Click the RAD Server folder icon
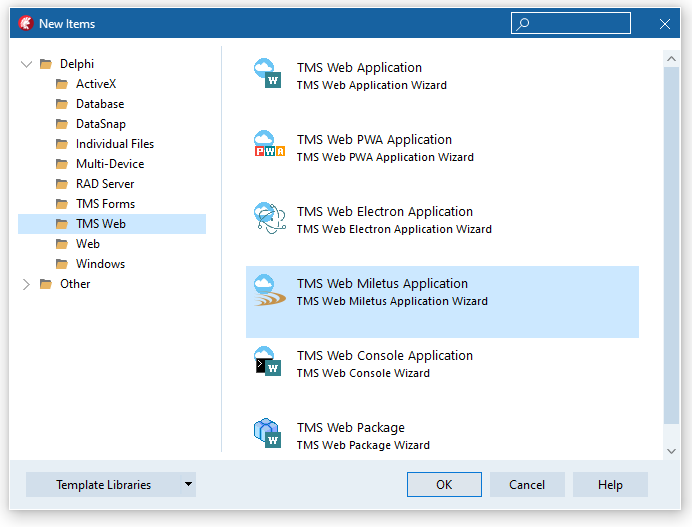The image size is (692, 527). click(62, 184)
